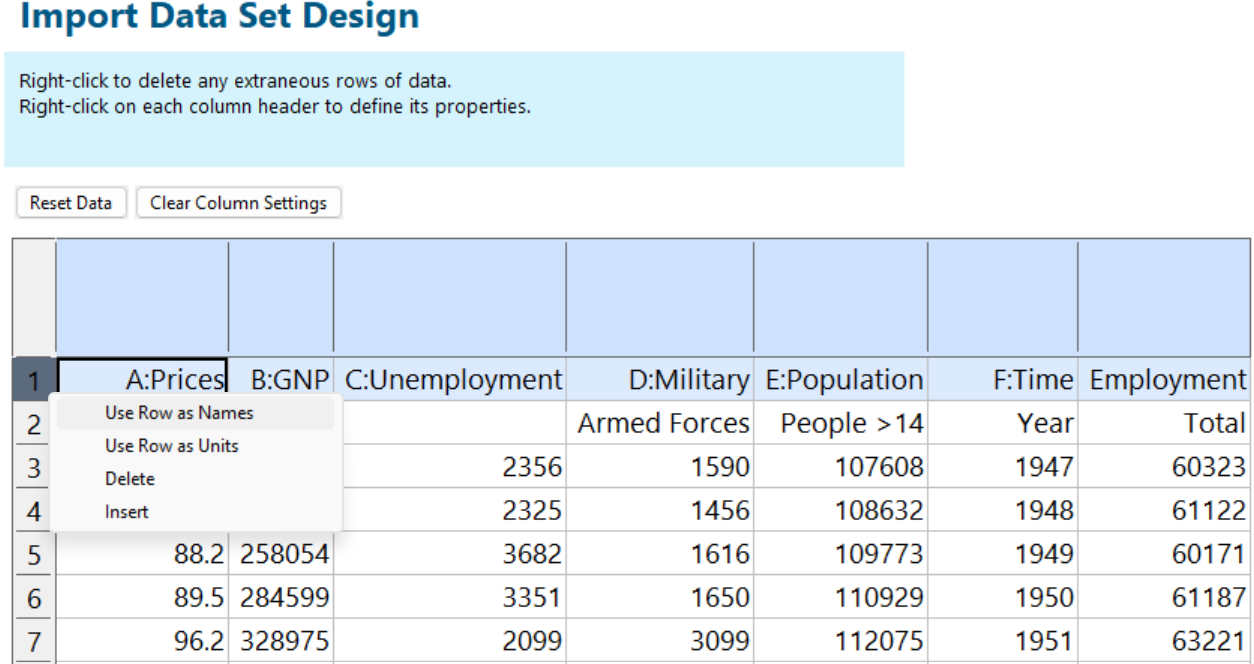Select row header number 3
The height and width of the screenshot is (664, 1254).
click(34, 467)
